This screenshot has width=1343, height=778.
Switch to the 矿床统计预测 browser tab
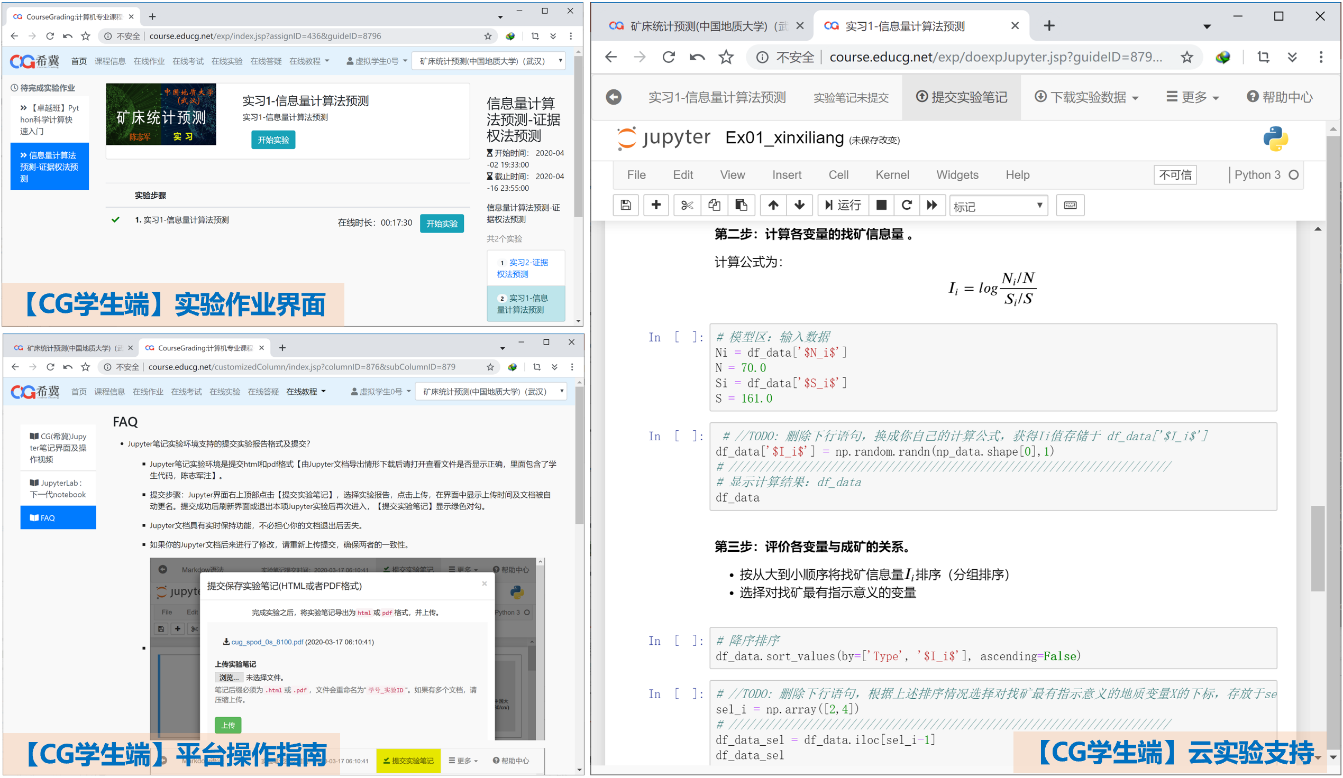(x=704, y=27)
